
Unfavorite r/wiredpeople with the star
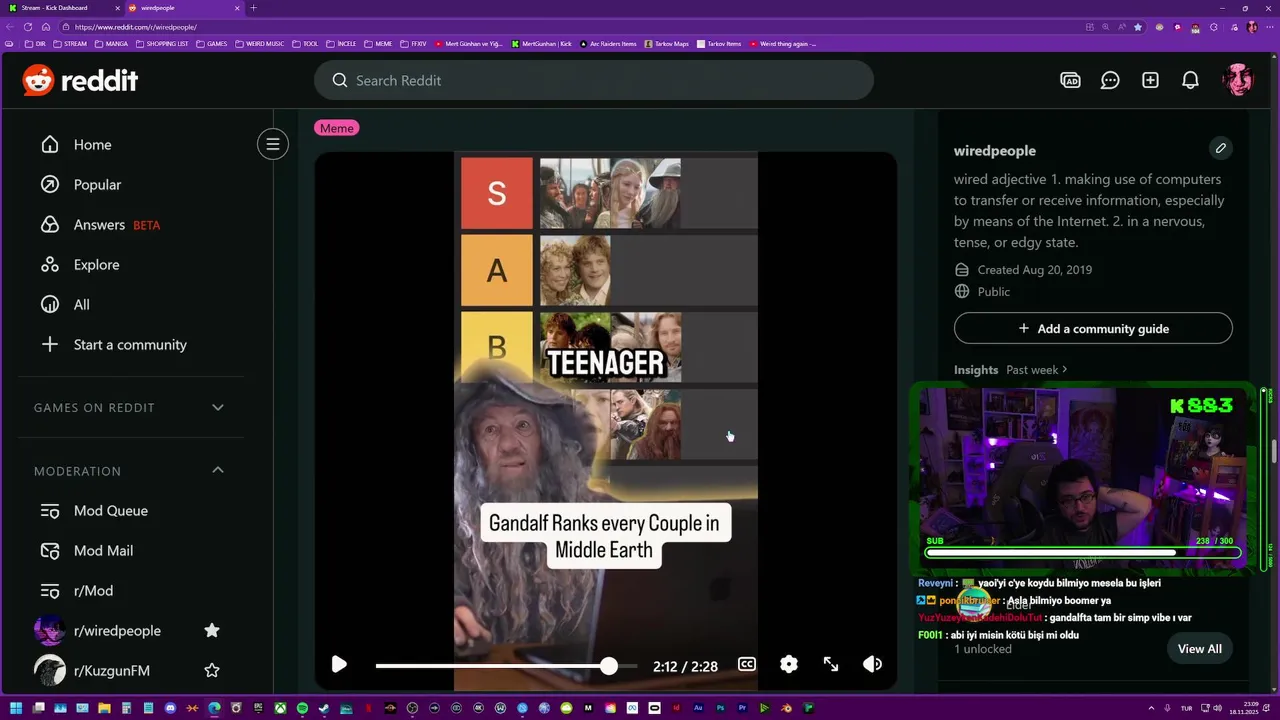pos(212,630)
